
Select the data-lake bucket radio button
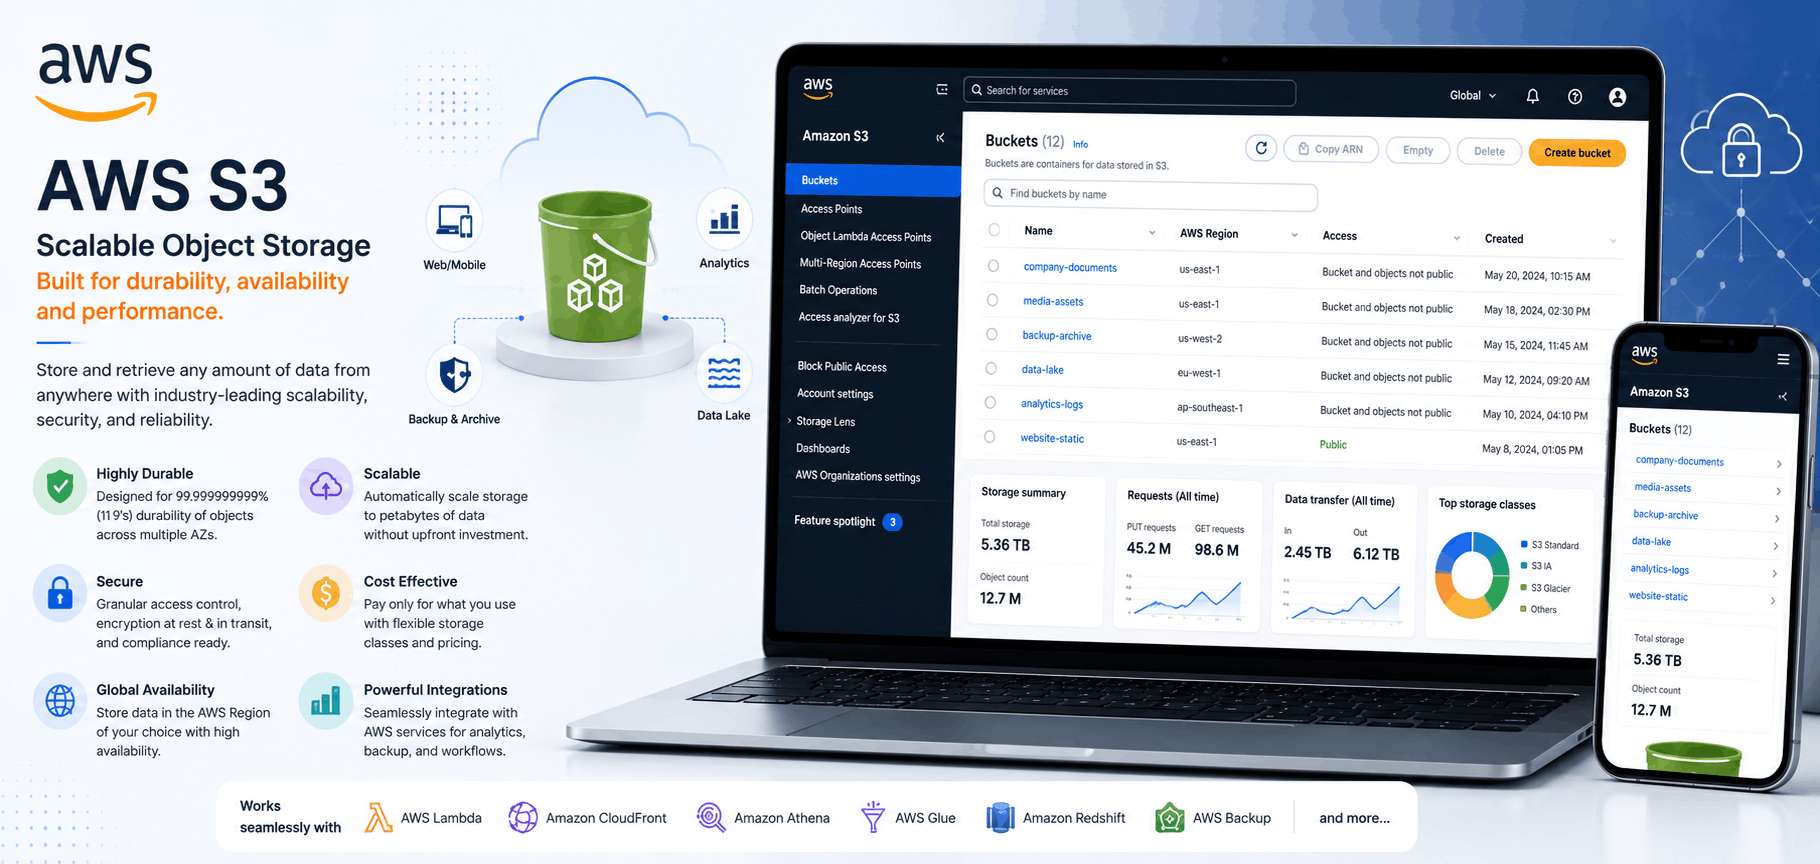click(x=991, y=368)
